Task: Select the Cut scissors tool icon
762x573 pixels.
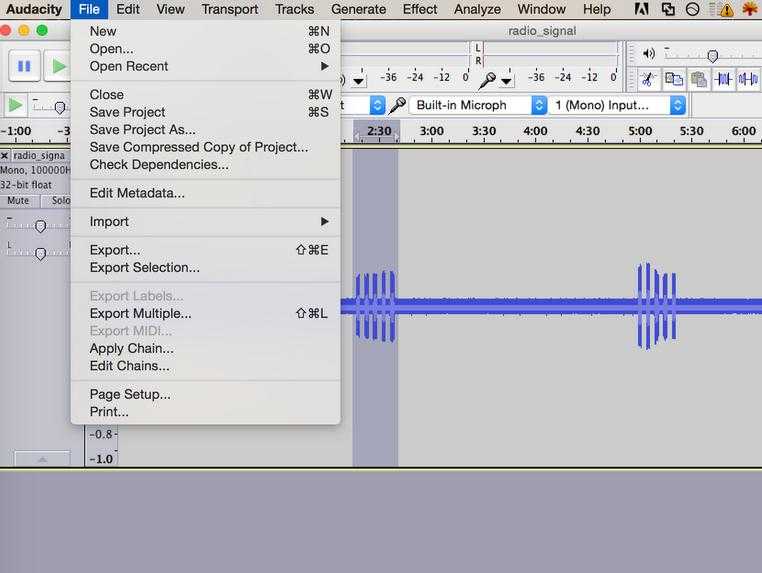Action: (x=647, y=79)
